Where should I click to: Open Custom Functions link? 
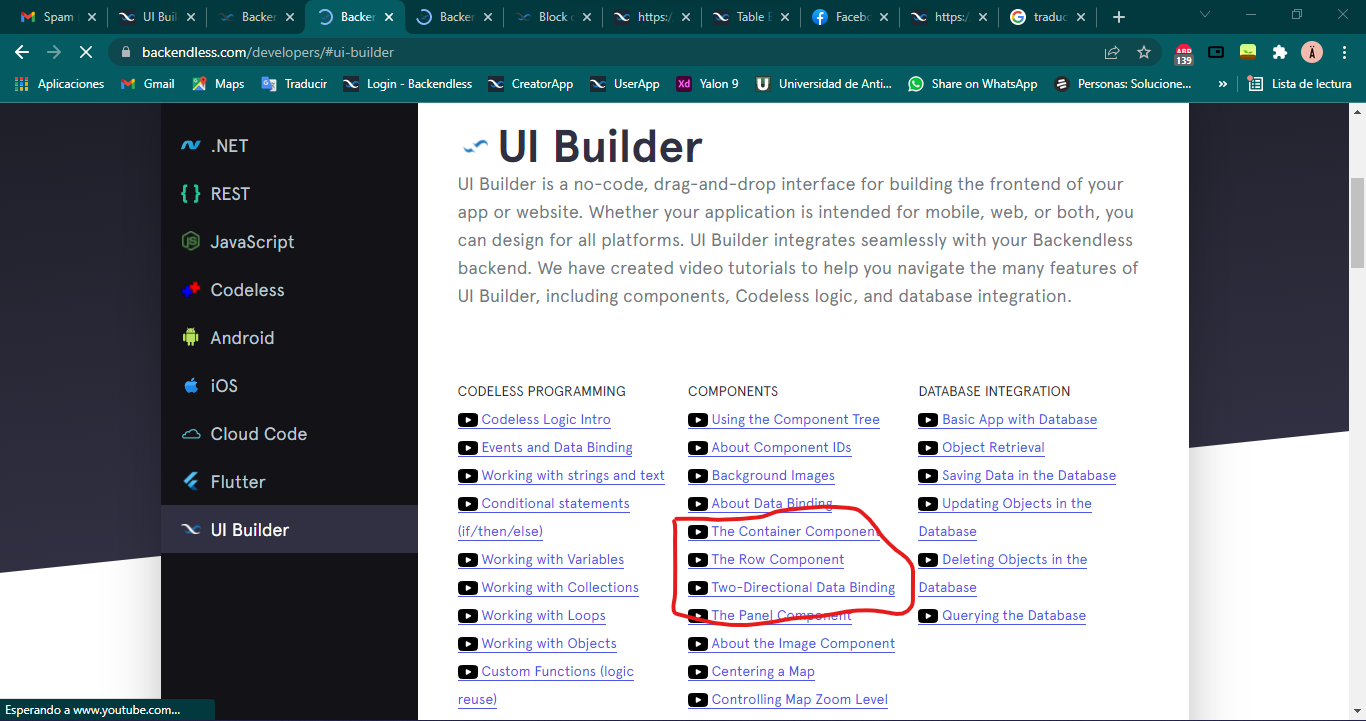558,672
